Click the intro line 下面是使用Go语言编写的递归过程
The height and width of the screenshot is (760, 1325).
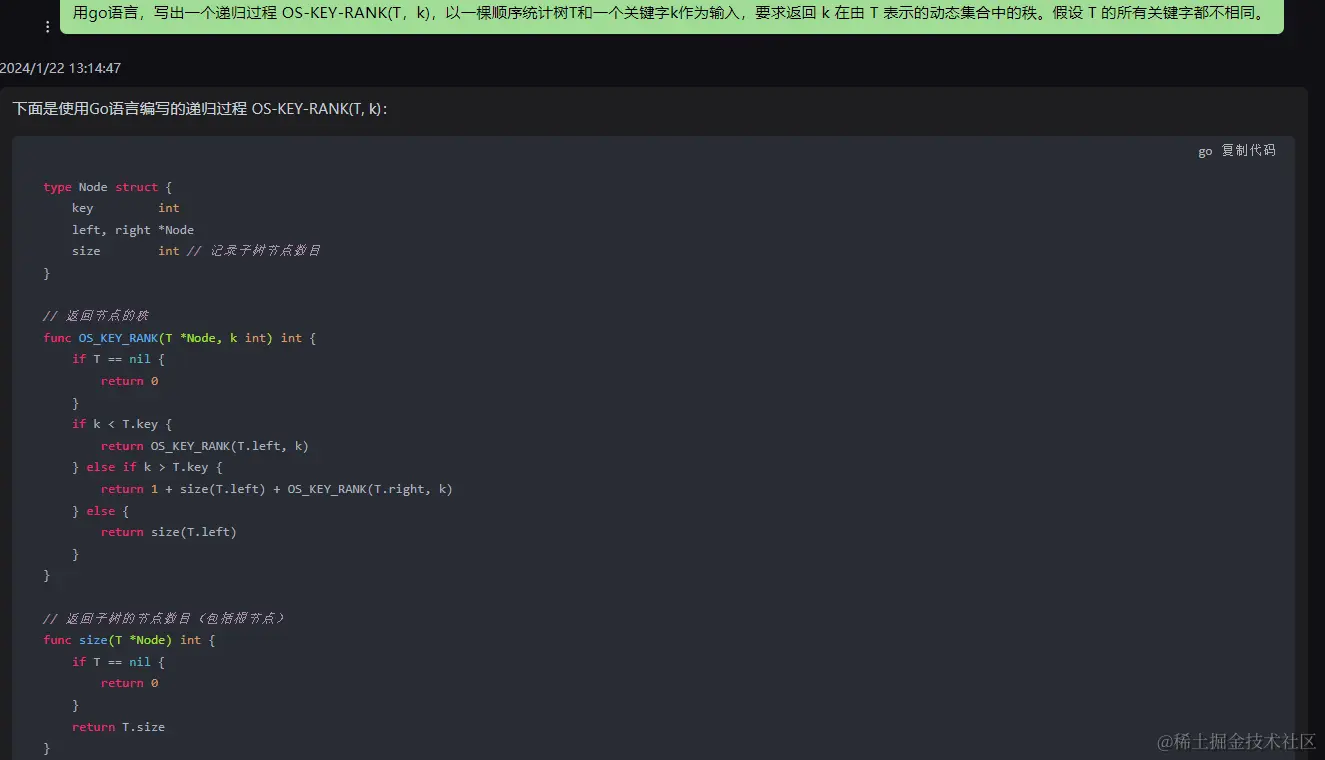(200, 109)
